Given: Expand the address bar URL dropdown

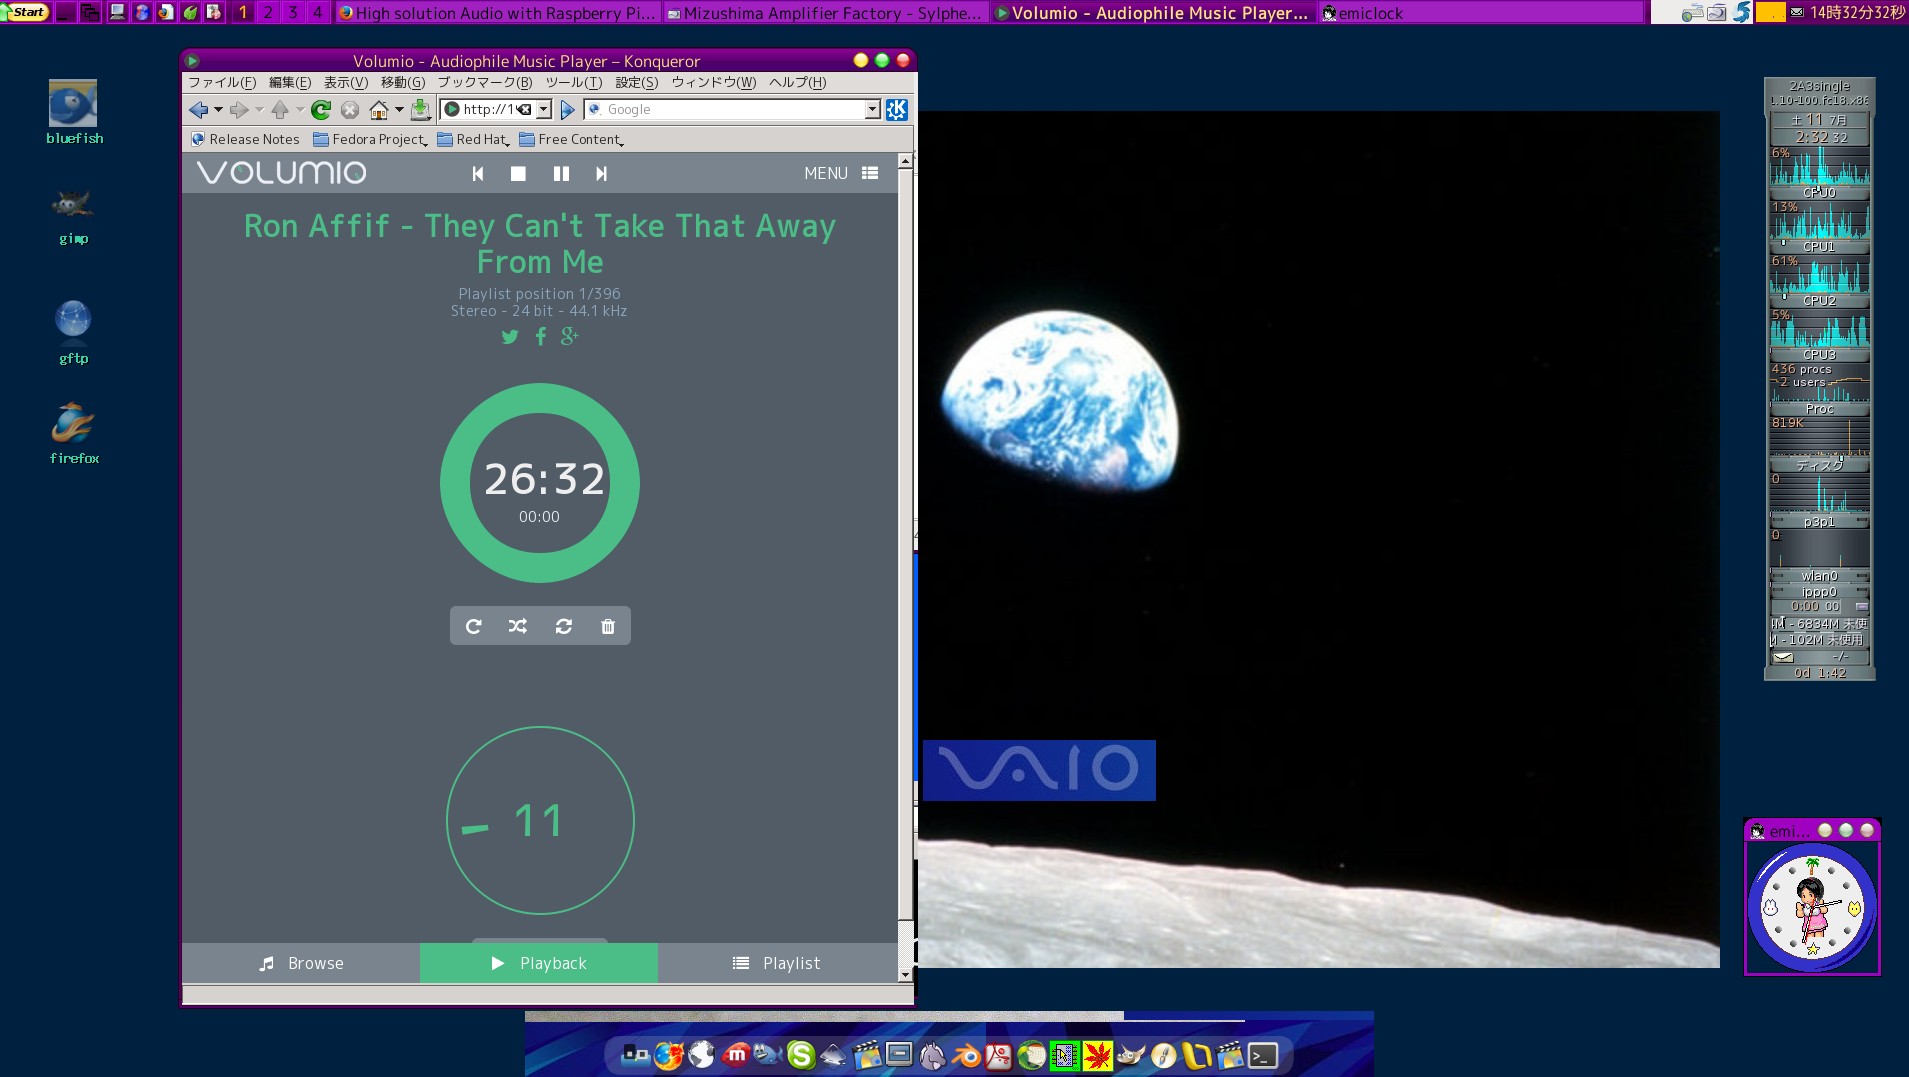Looking at the screenshot, I should (x=541, y=110).
